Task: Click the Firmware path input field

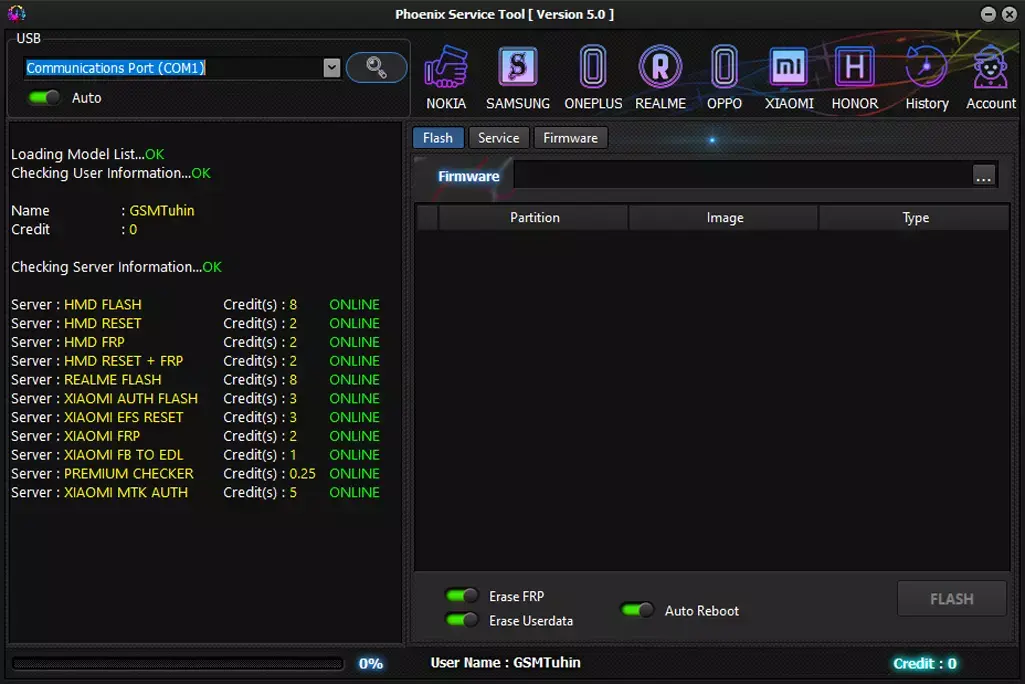Action: [741, 176]
